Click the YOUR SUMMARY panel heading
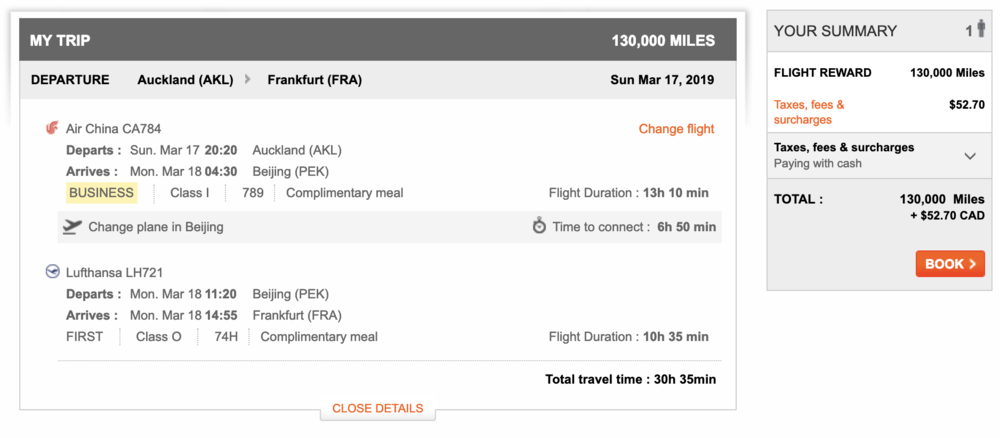 [835, 31]
